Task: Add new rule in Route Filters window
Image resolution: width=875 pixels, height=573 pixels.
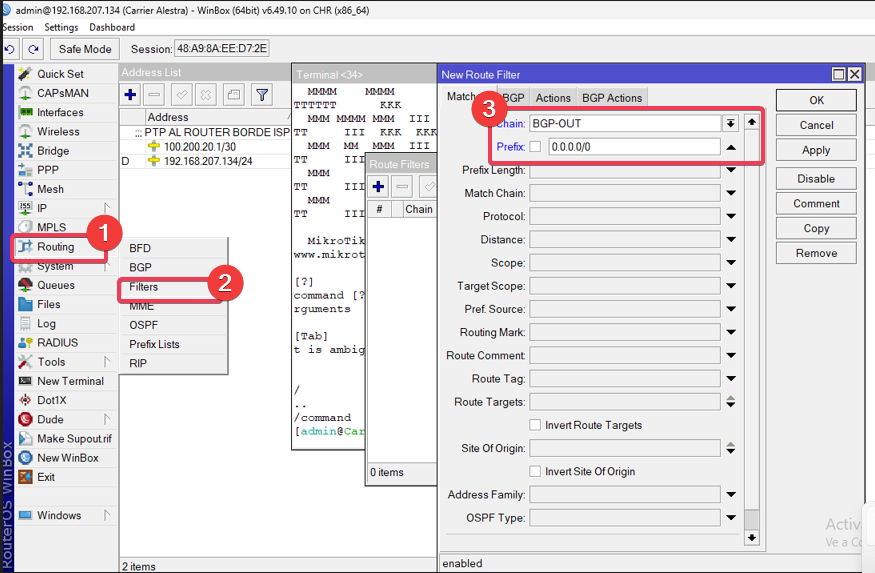Action: [379, 186]
